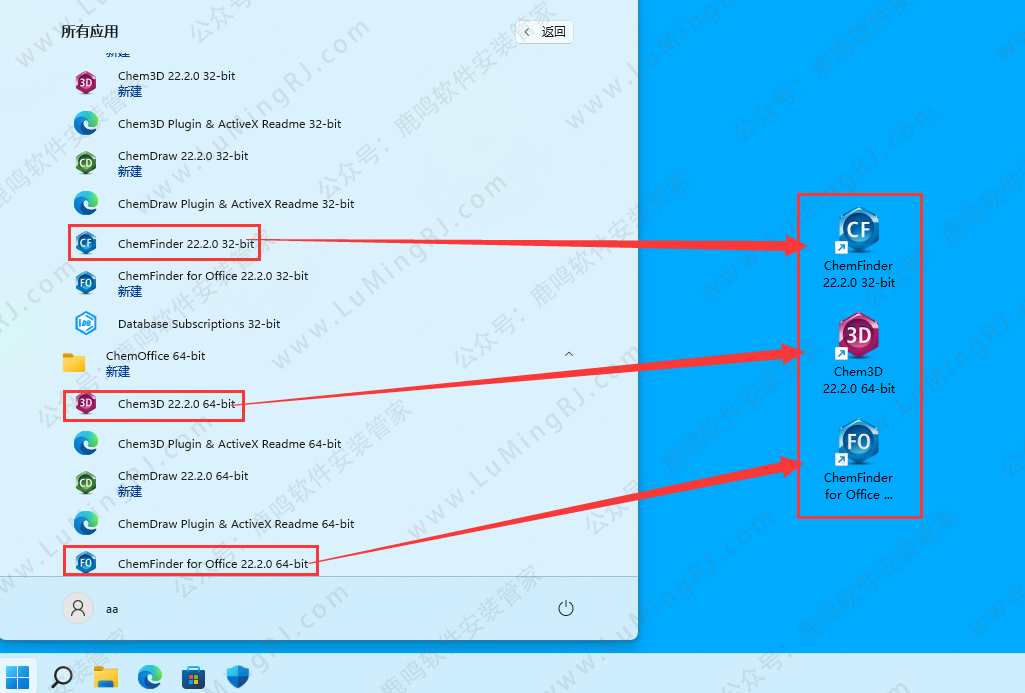Screen dimensions: 1025x693
Task: Launch ChemDraw 22.2.0 64-bit icon
Action: tap(86, 483)
